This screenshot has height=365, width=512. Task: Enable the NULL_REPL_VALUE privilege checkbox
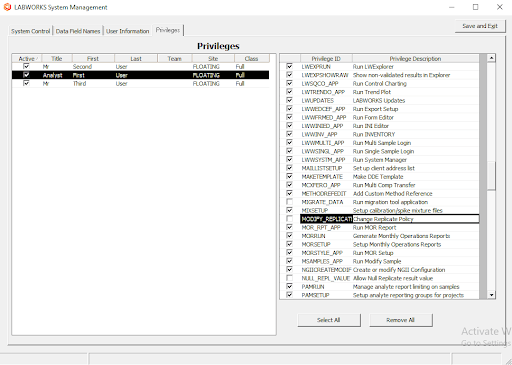289,278
